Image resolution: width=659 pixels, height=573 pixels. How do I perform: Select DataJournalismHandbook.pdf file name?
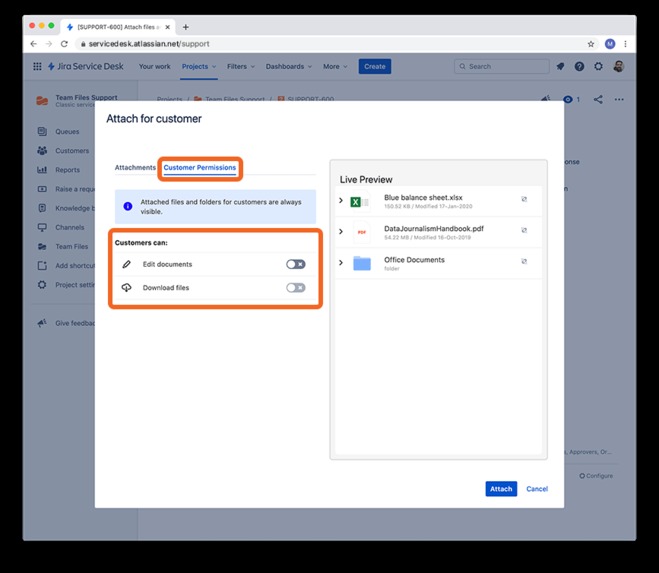(x=434, y=228)
